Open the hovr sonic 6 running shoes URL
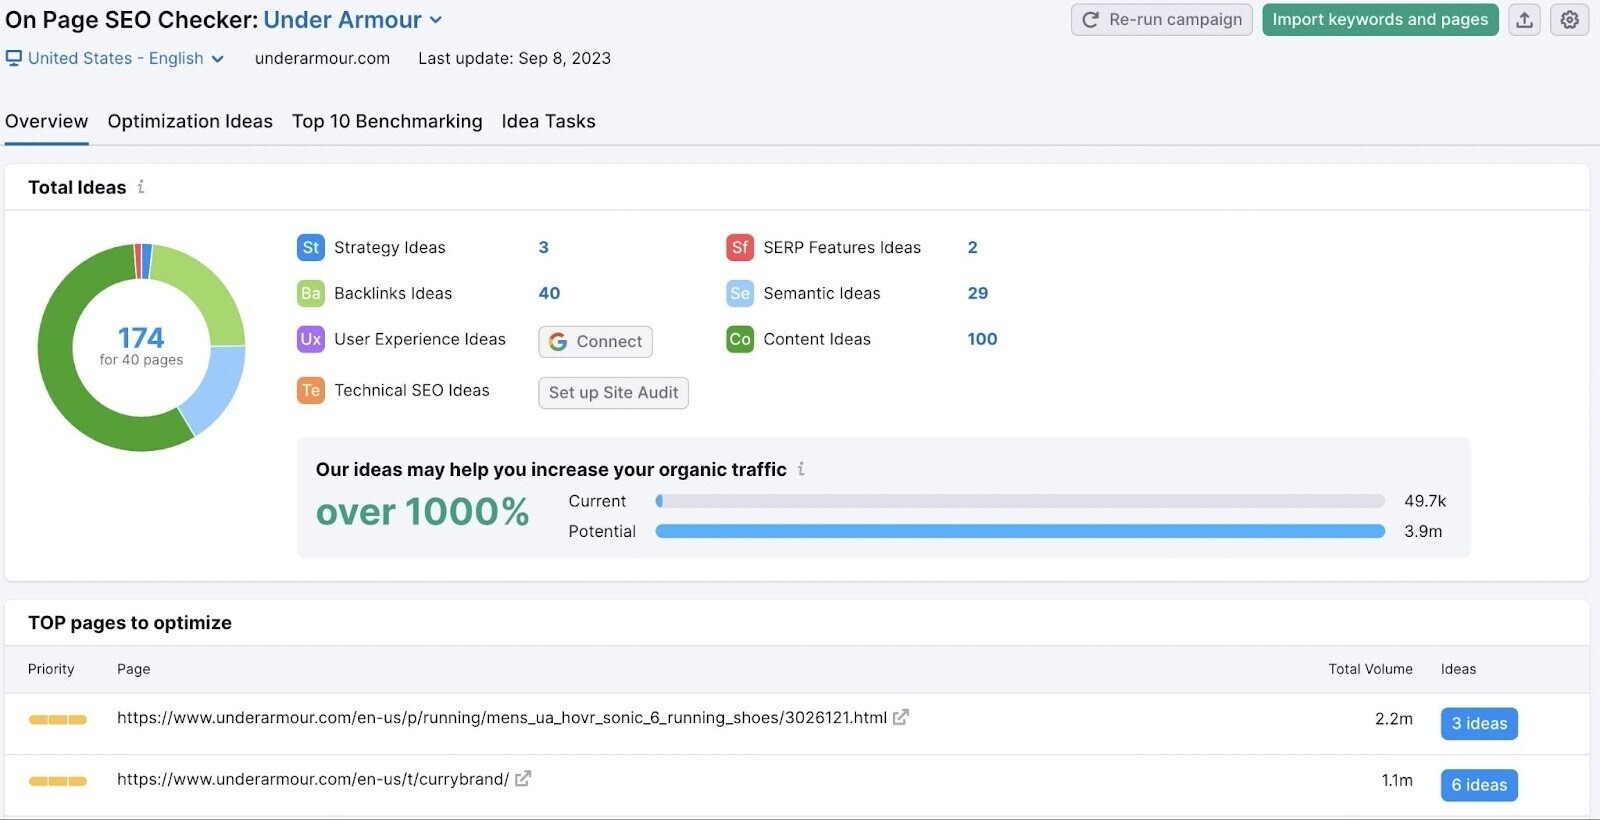This screenshot has width=1600, height=820. click(x=502, y=718)
